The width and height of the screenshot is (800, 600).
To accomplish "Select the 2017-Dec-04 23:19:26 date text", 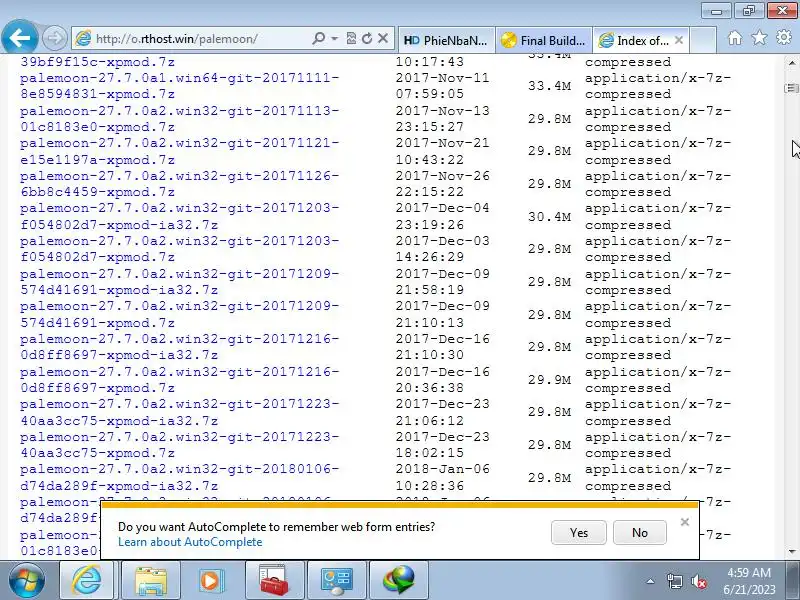I will point(442,217).
